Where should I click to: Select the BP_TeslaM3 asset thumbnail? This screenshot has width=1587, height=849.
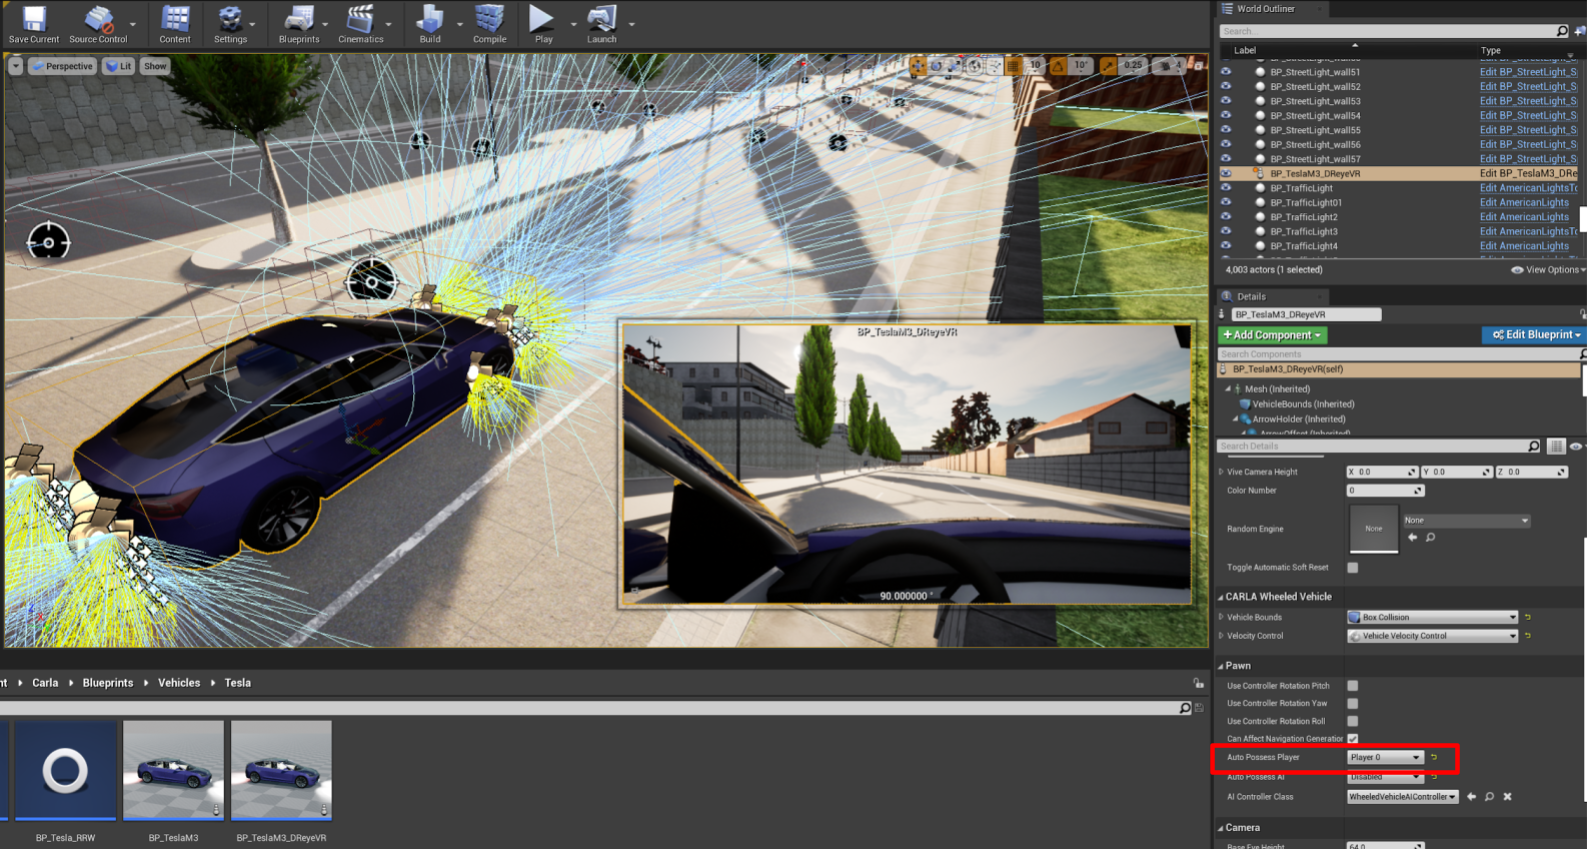pos(173,771)
